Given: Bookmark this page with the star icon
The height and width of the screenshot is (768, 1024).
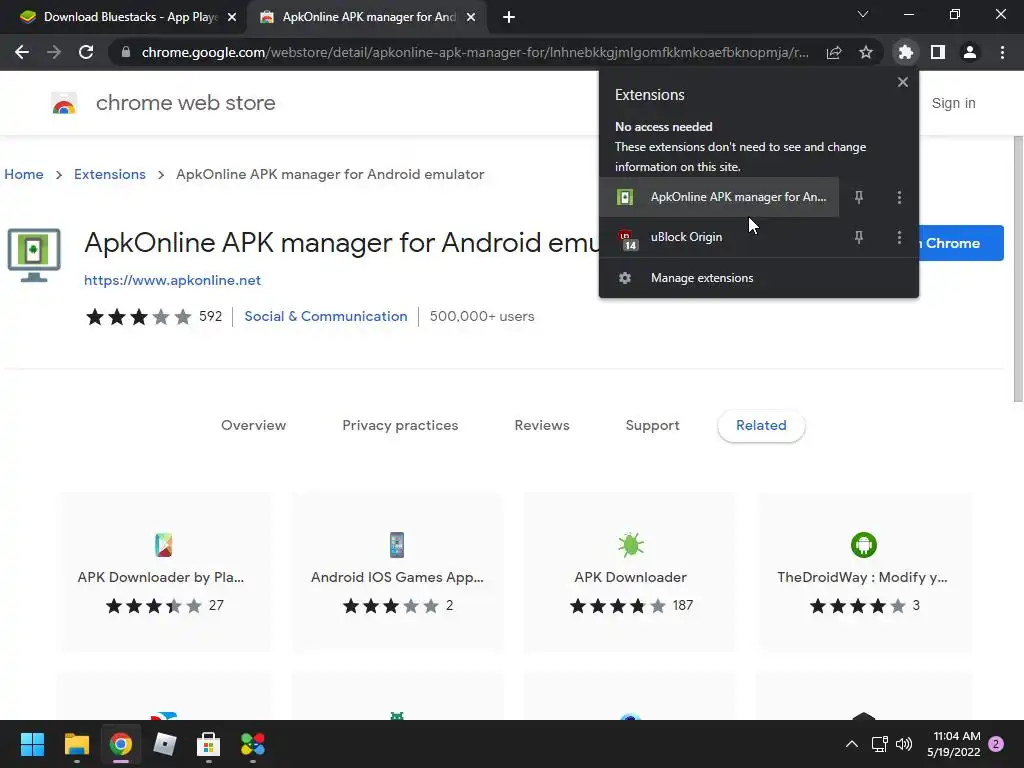Looking at the screenshot, I should [865, 52].
